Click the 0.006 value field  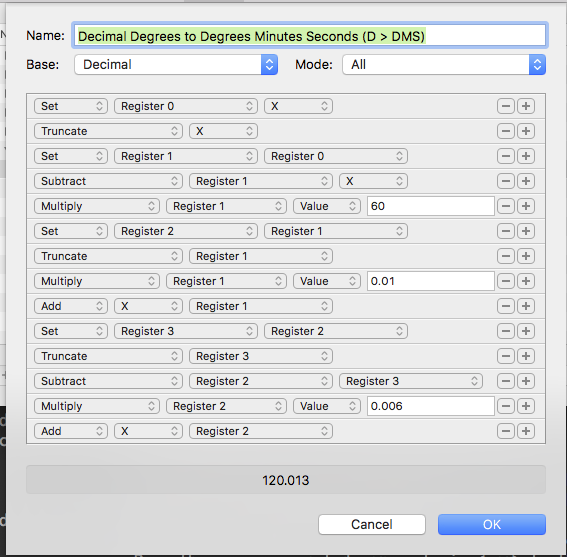tap(431, 406)
